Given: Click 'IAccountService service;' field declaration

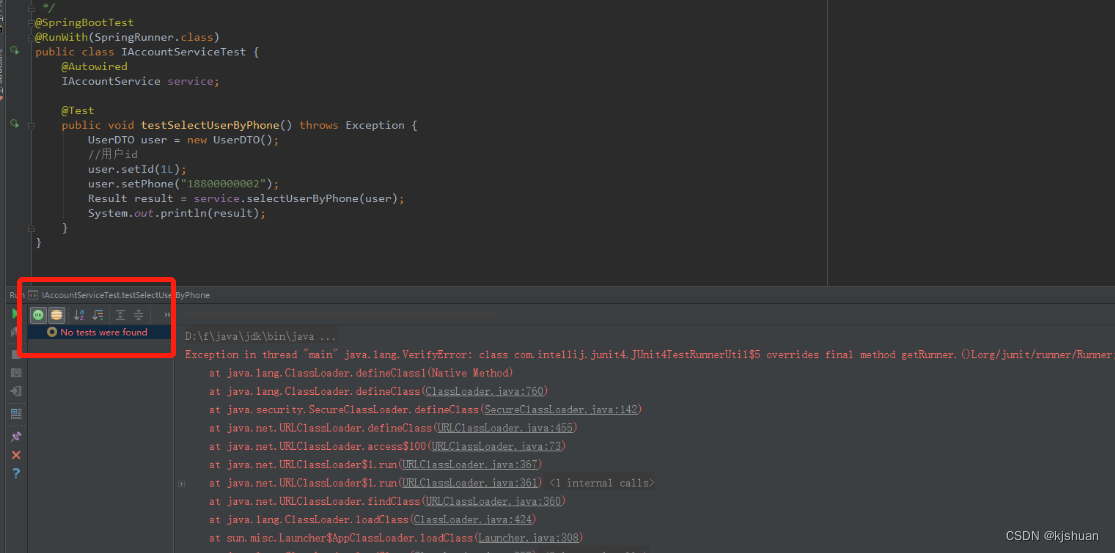Looking at the screenshot, I should point(141,81).
